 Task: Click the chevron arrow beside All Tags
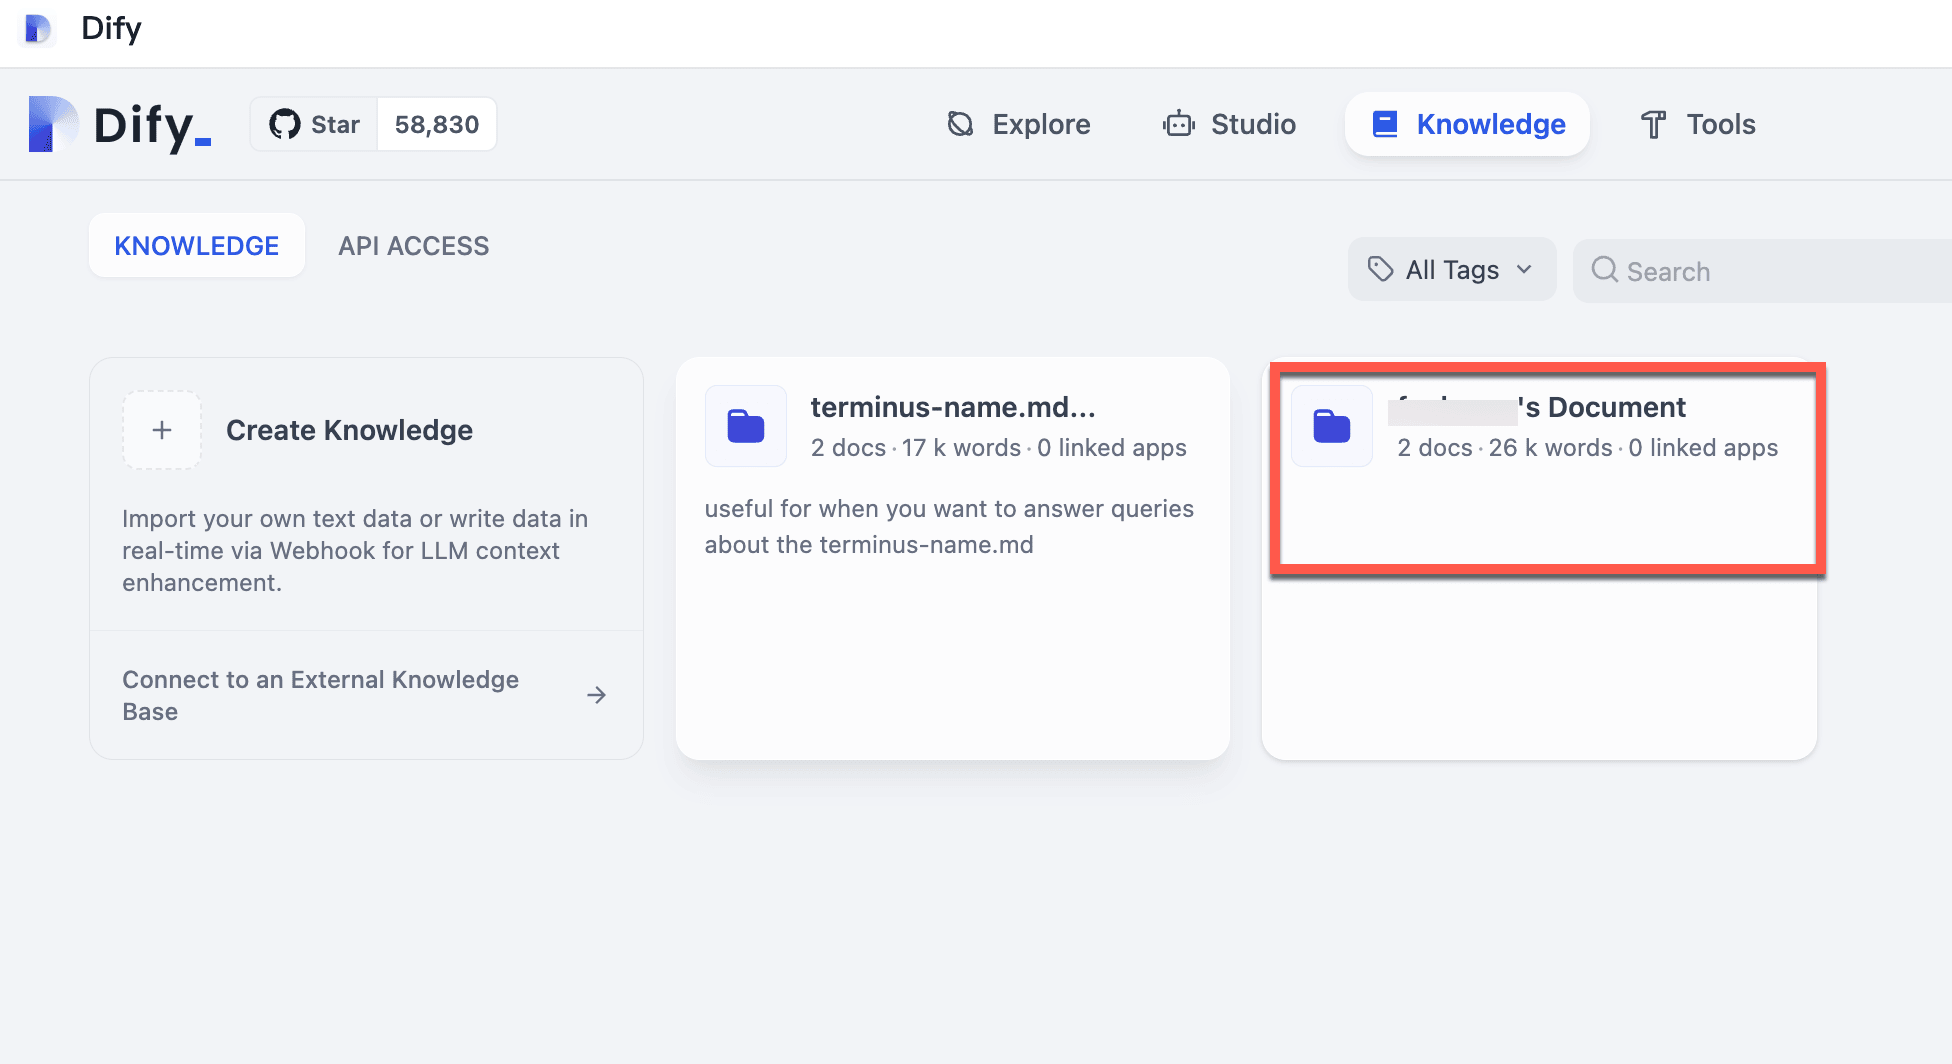pos(1524,269)
